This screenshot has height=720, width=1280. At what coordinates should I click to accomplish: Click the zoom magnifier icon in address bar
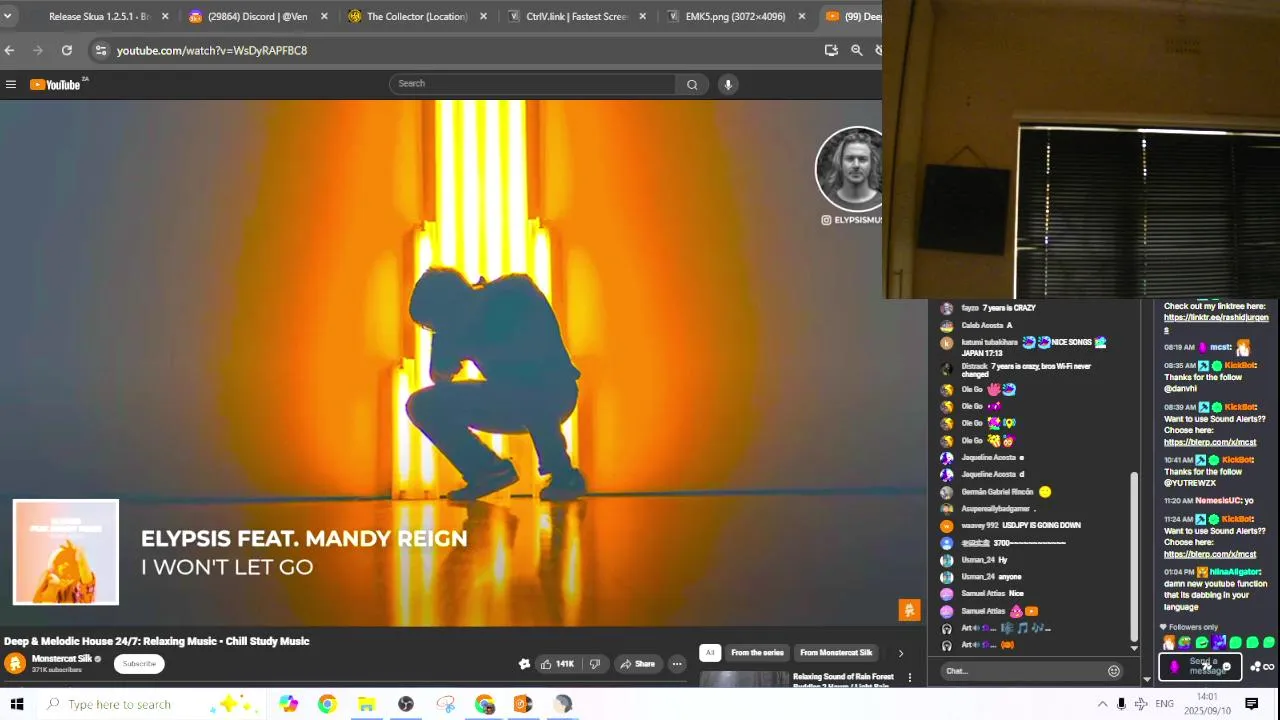pyautogui.click(x=857, y=50)
